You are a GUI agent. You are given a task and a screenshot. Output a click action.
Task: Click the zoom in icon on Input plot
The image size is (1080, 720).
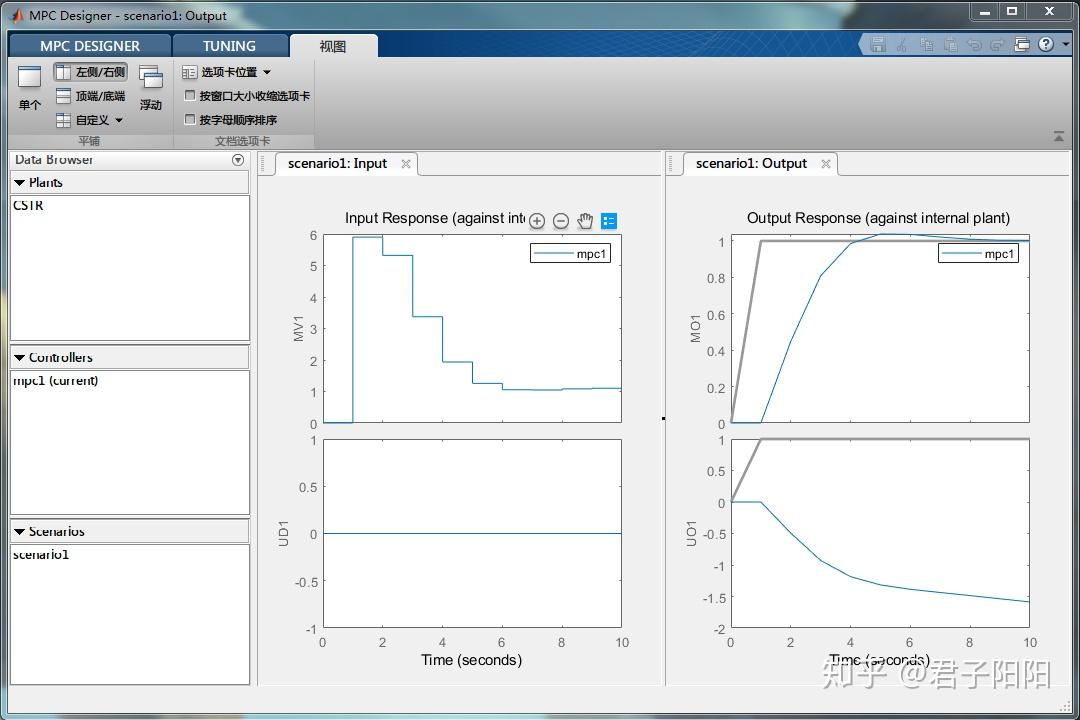tap(537, 220)
